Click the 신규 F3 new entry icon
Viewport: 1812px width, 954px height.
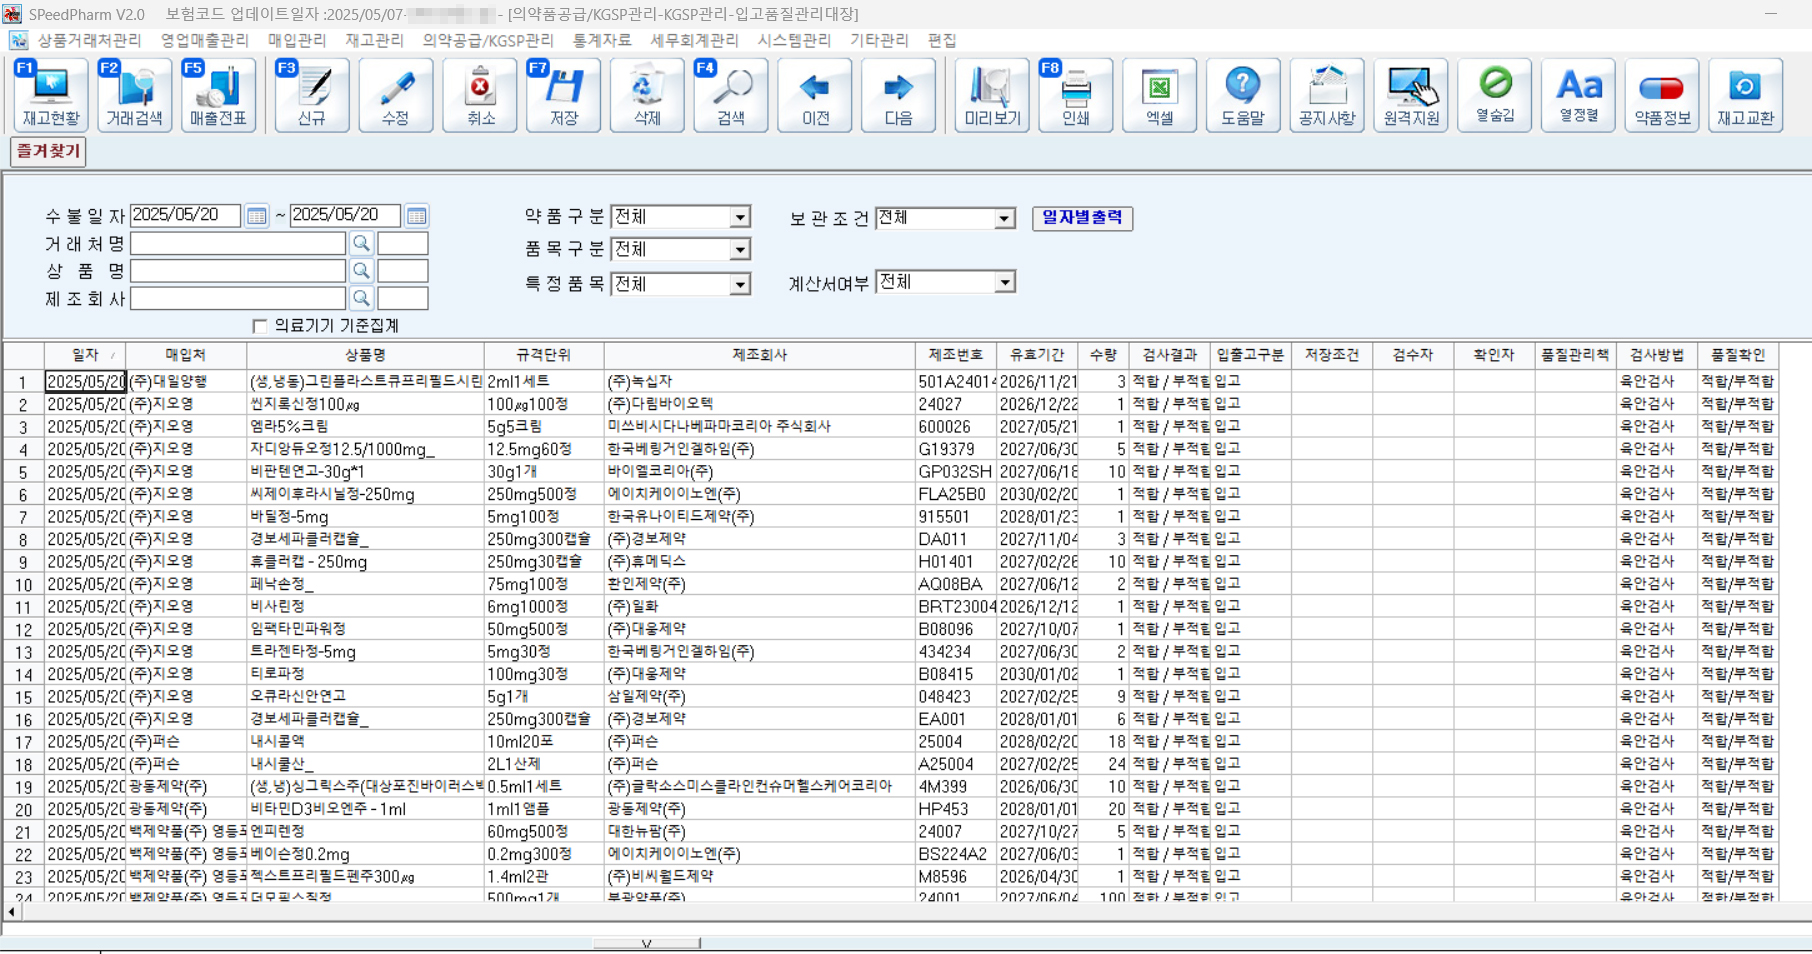[x=311, y=95]
